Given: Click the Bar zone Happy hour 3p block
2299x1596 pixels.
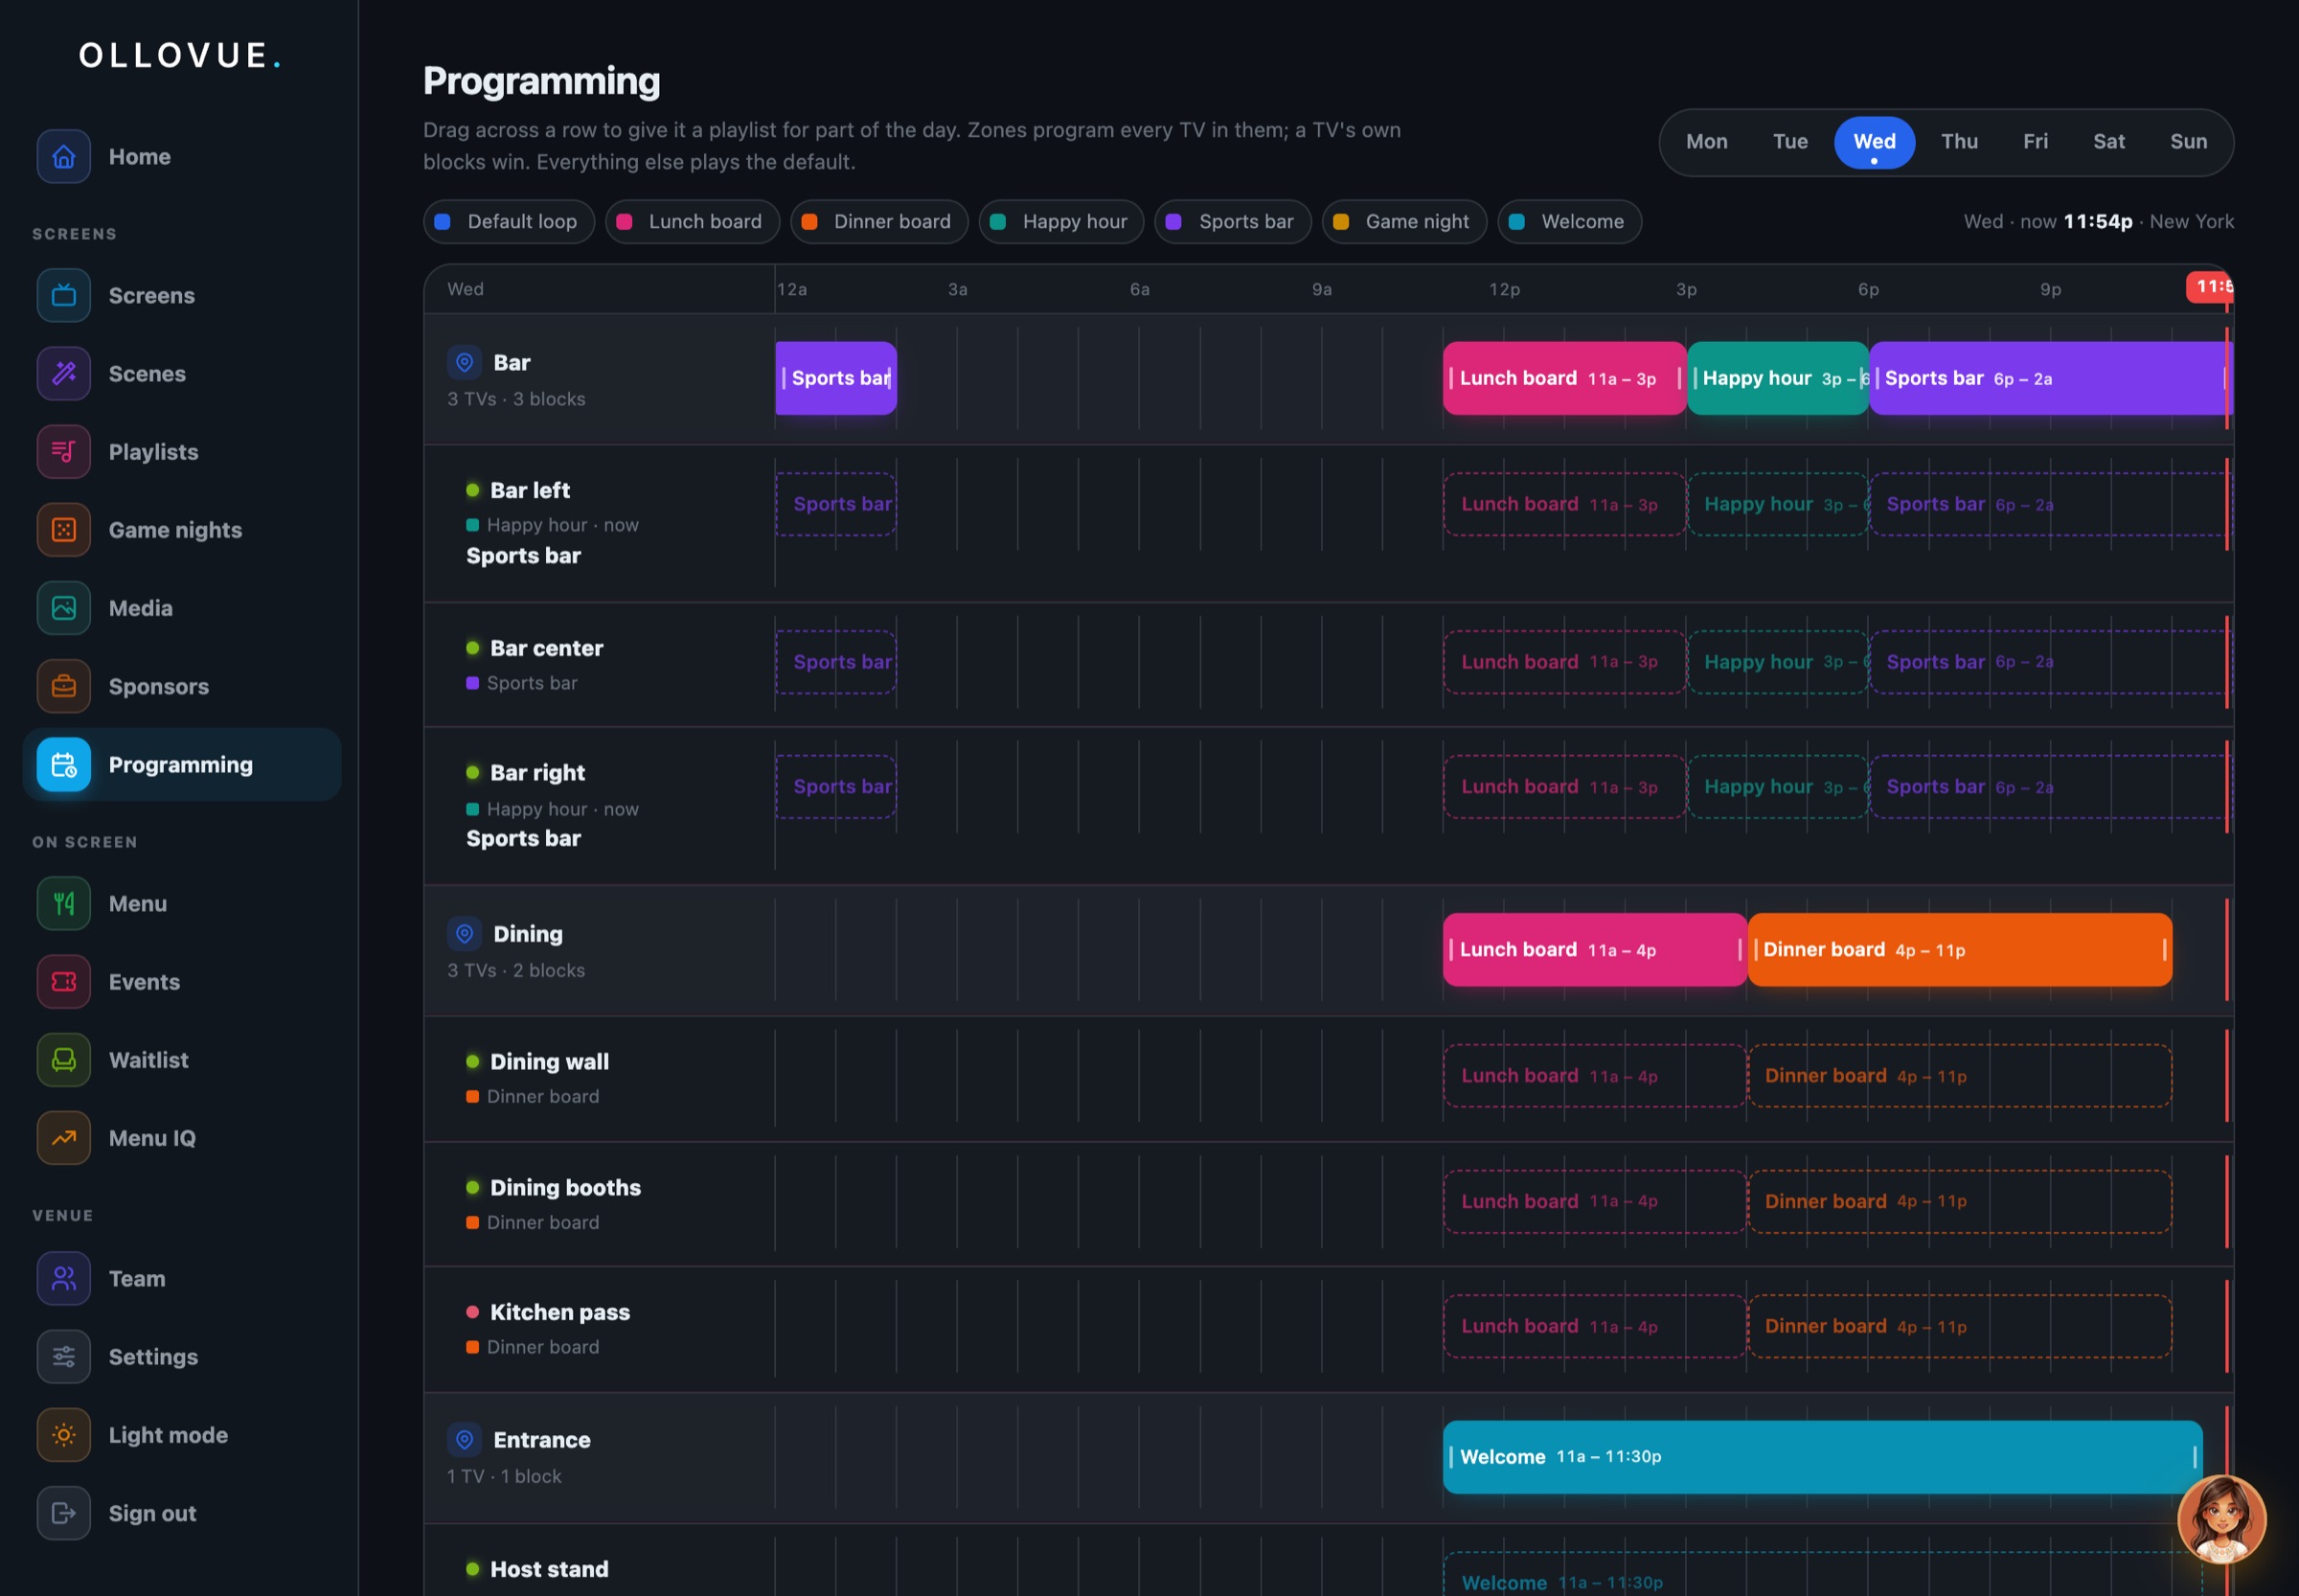Looking at the screenshot, I should pos(1777,378).
